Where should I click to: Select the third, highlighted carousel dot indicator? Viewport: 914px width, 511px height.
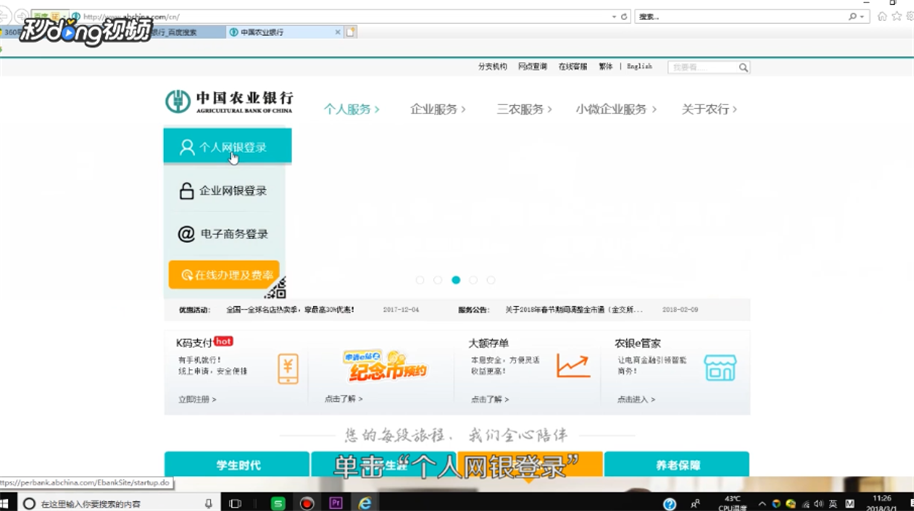pos(456,280)
